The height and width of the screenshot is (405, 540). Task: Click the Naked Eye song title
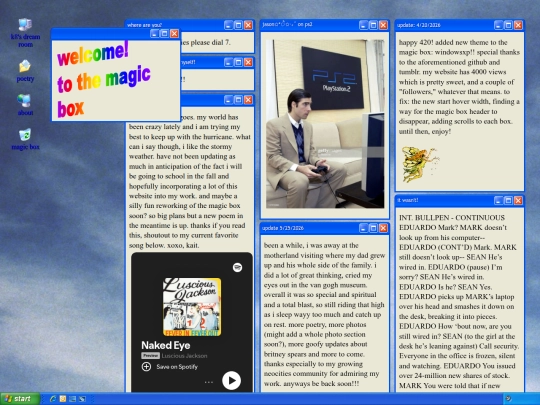click(x=166, y=345)
